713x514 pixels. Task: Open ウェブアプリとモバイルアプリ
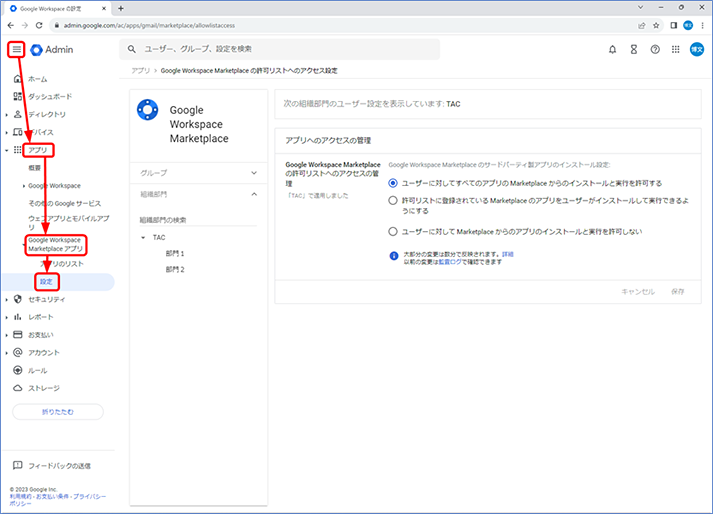click(69, 222)
